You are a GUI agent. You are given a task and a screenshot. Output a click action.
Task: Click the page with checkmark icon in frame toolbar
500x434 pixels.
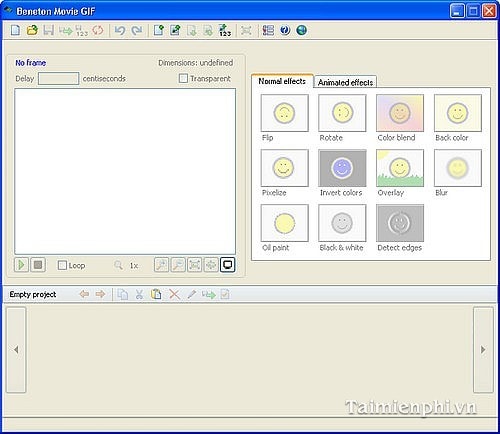(225, 294)
